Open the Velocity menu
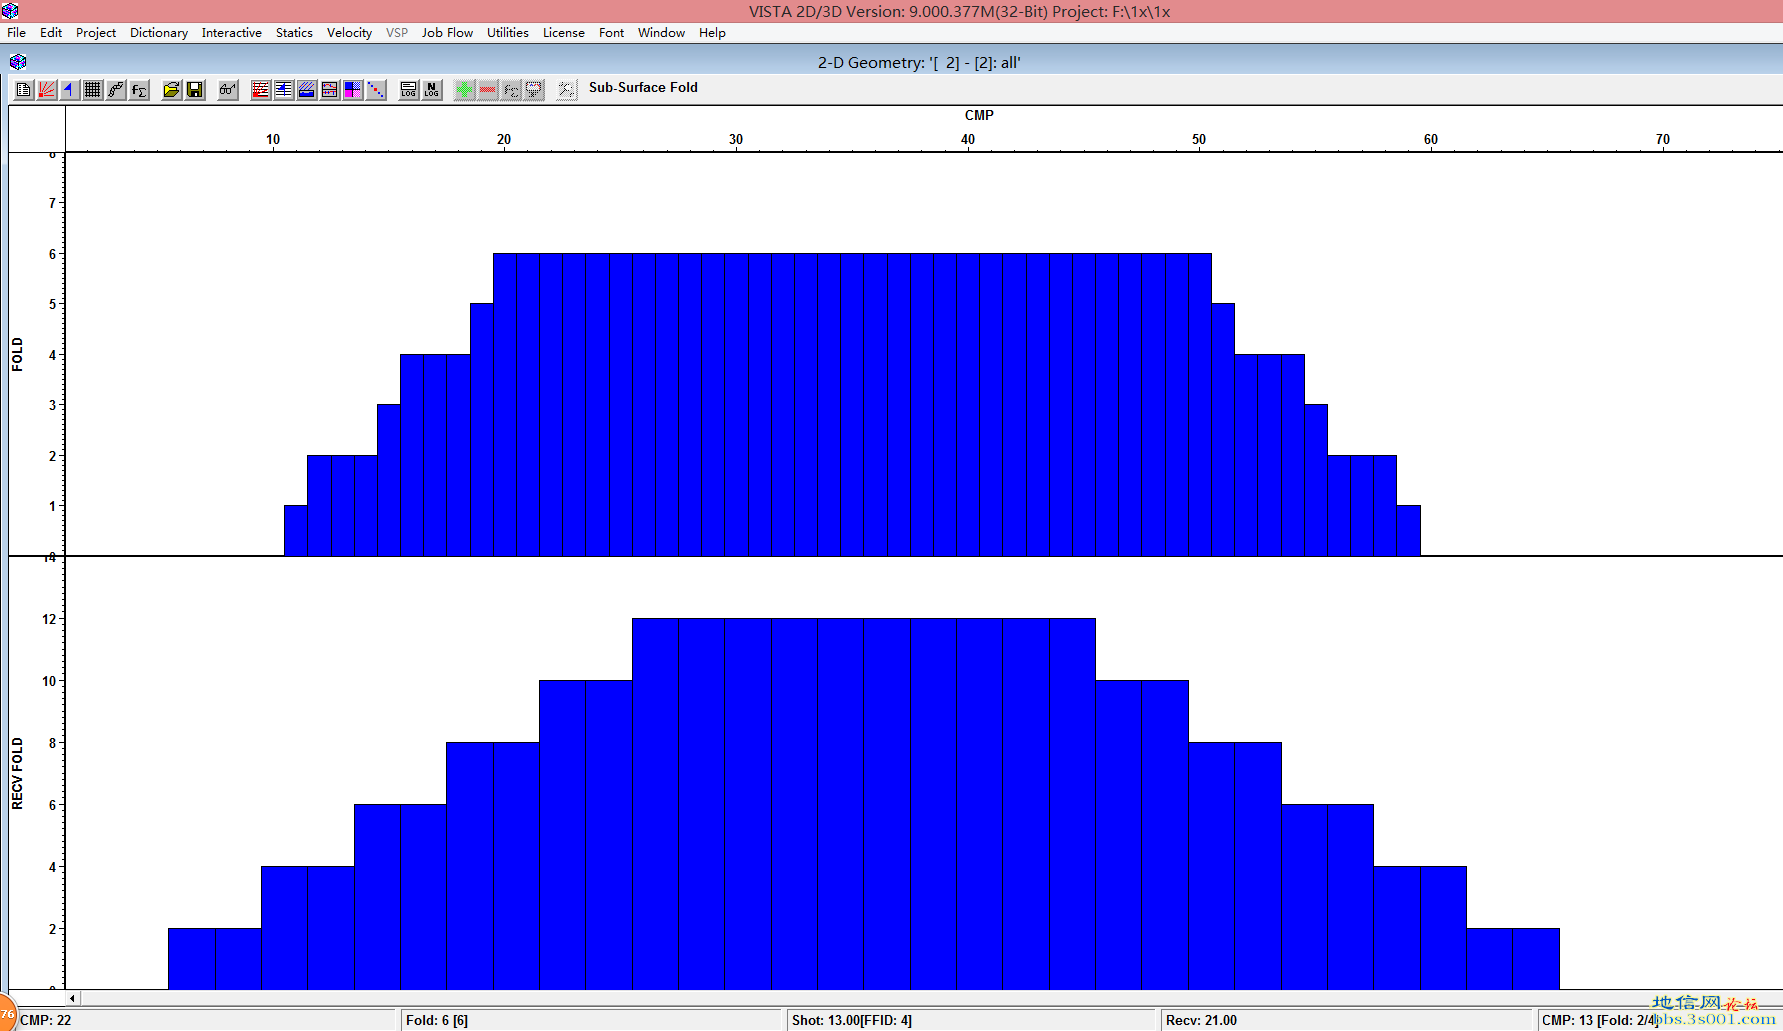This screenshot has height=1031, width=1783. (349, 33)
